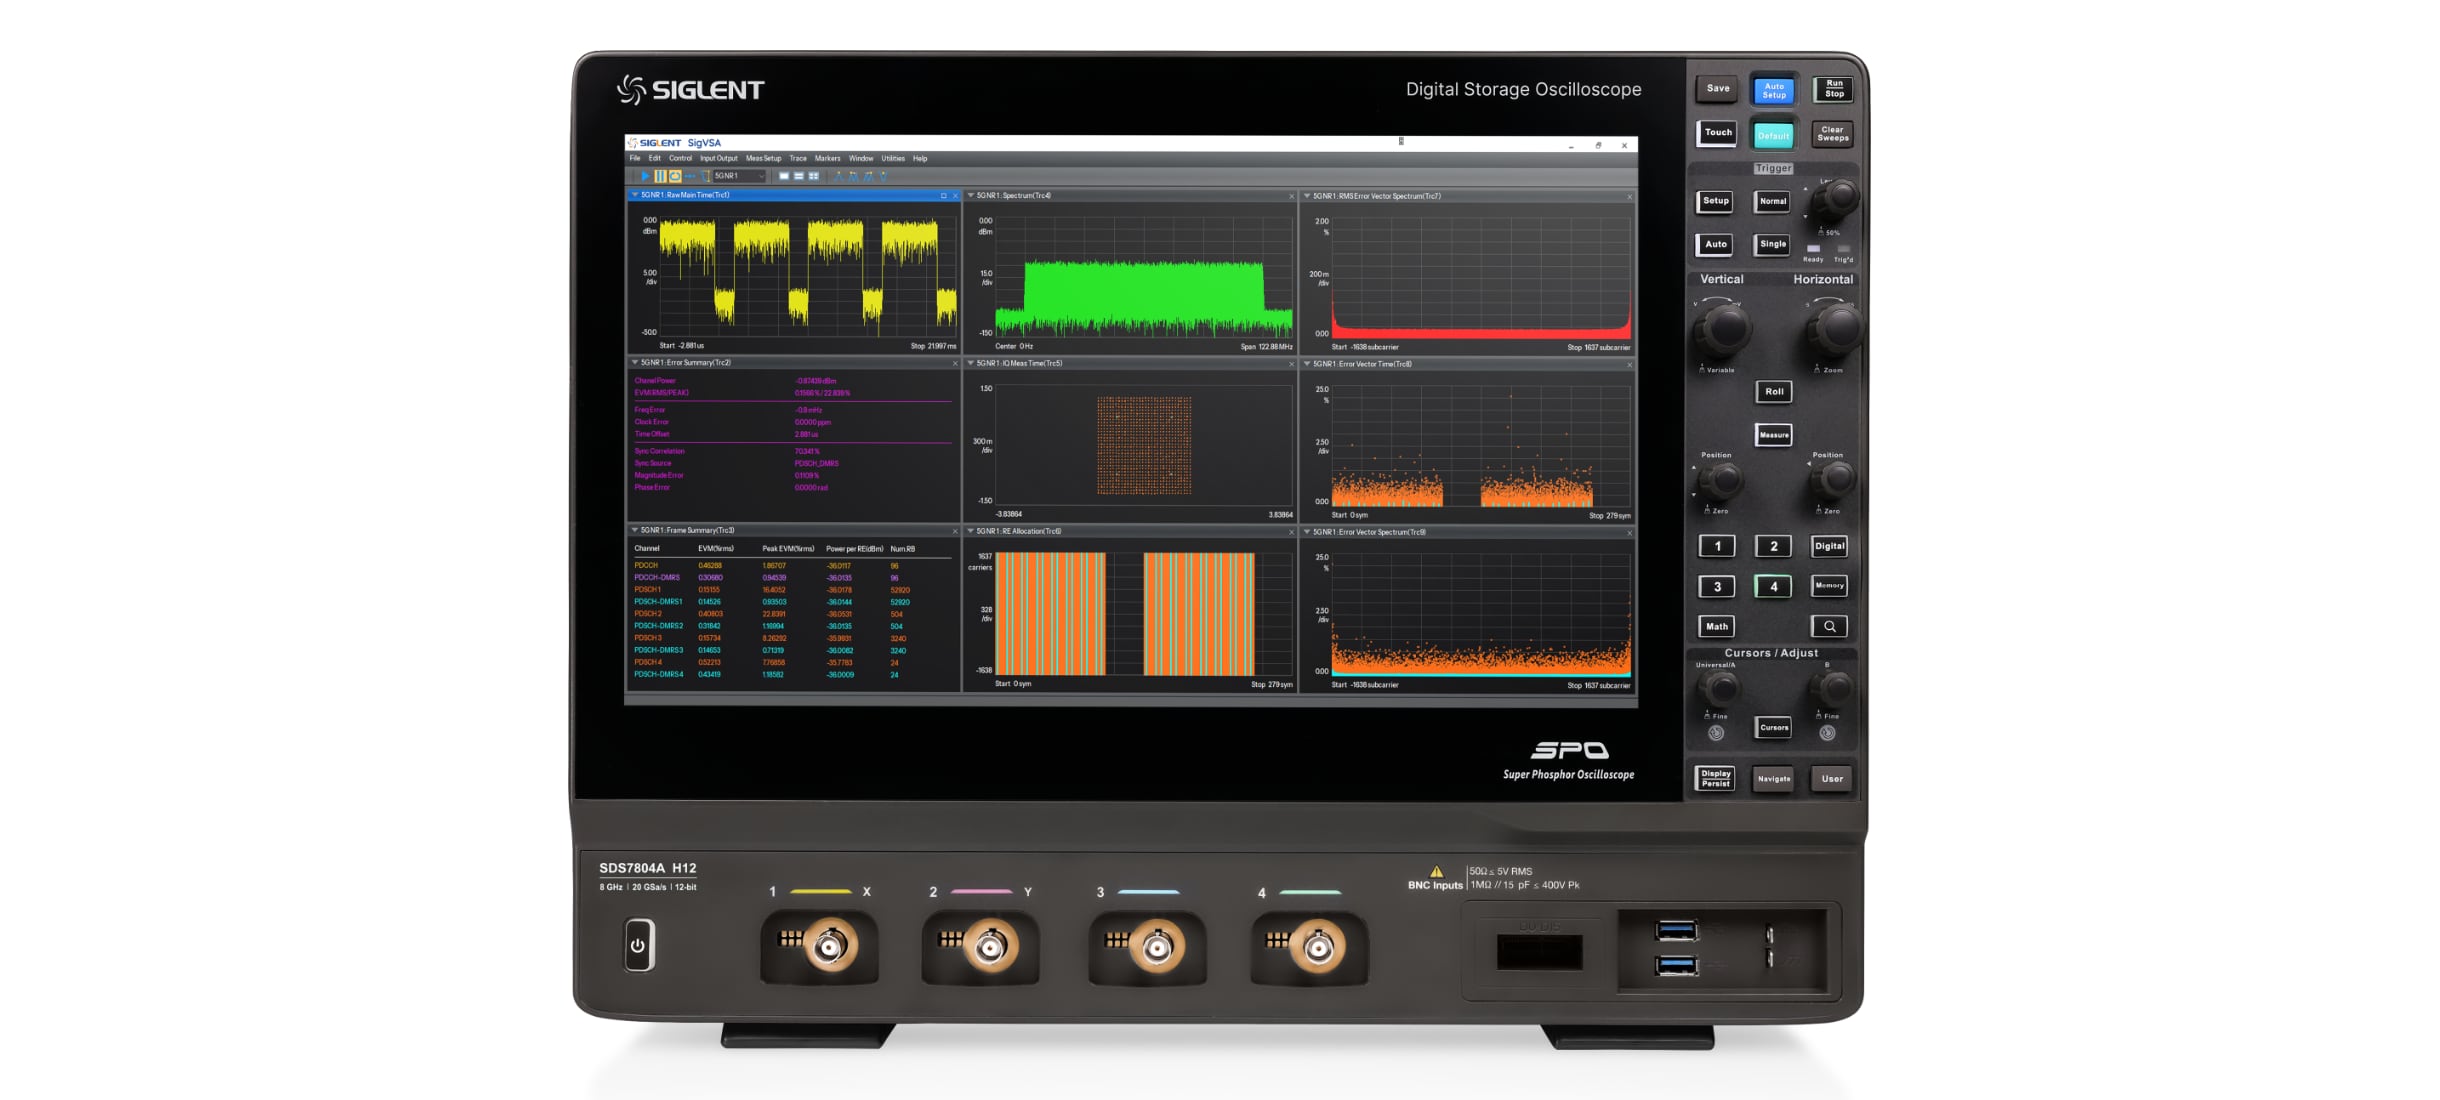The image size is (2440, 1100).
Task: Select the single-window layout icon
Action: pyautogui.click(x=784, y=176)
